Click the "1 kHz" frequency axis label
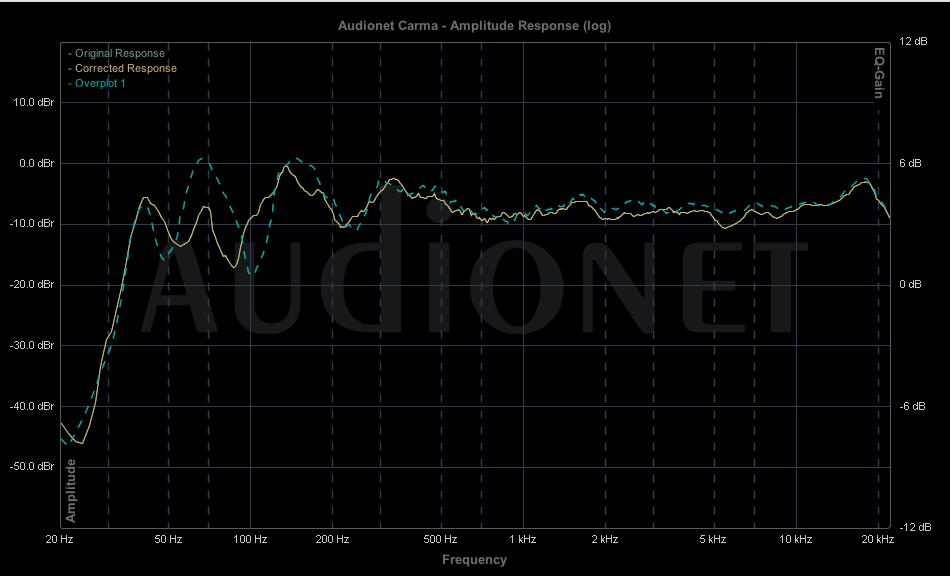 point(523,540)
